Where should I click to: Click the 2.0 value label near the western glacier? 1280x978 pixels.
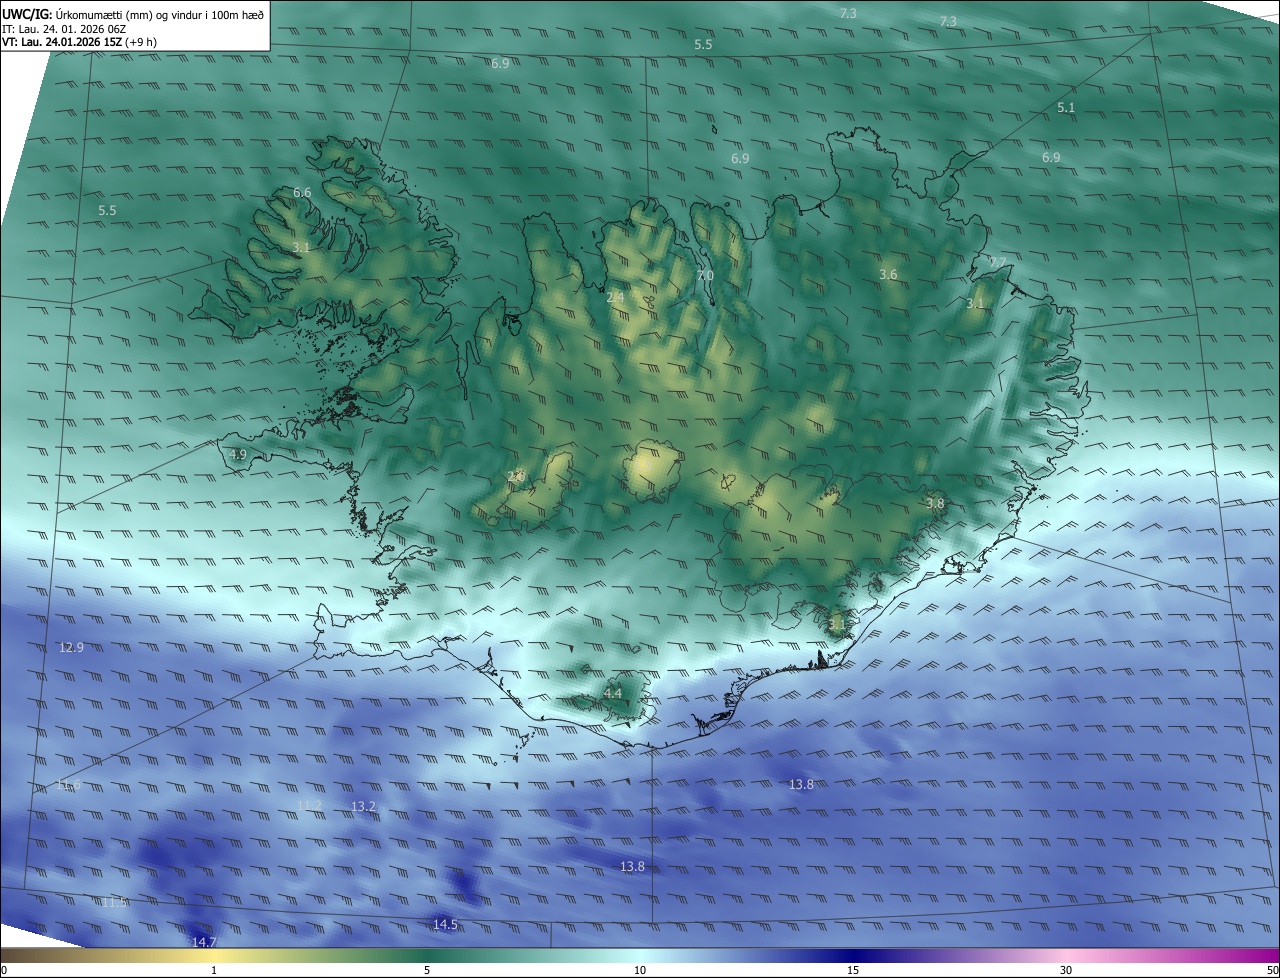(516, 476)
